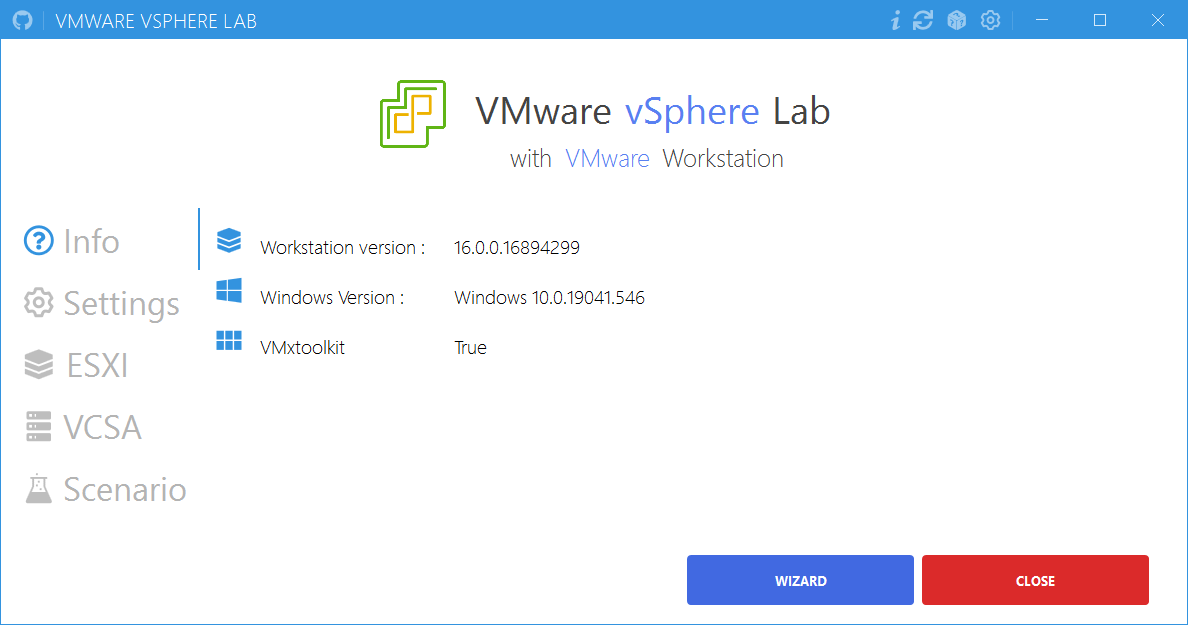Click the refresh arrows icon
The height and width of the screenshot is (625, 1188).
pyautogui.click(x=923, y=20)
